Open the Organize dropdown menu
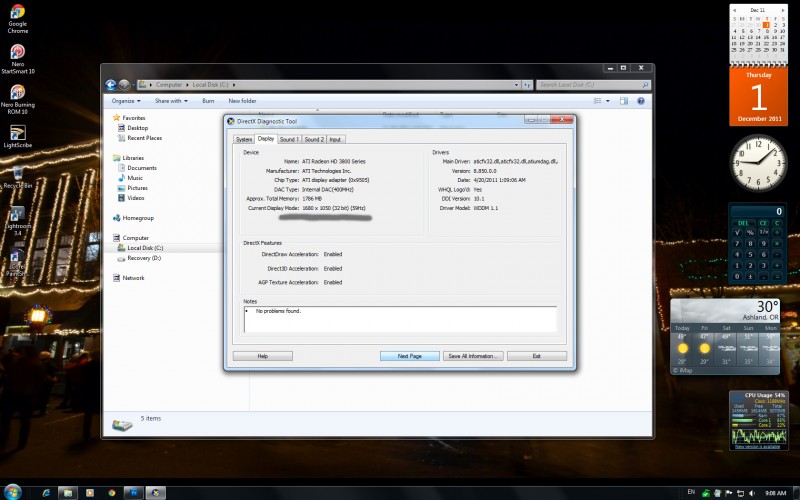 coord(126,101)
